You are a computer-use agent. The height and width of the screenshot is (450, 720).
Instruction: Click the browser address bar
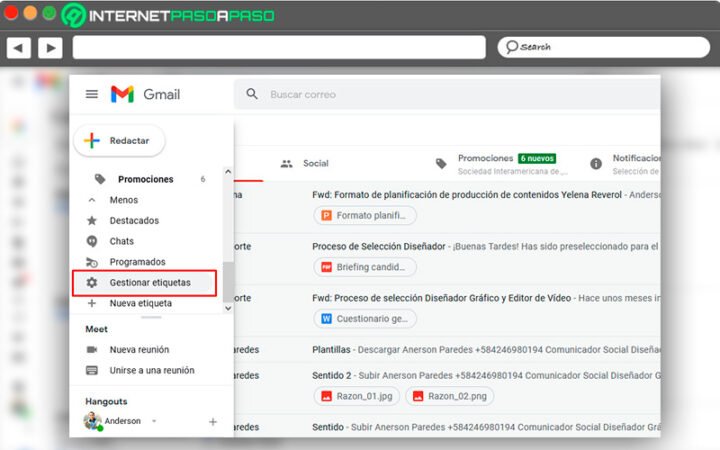pos(279,47)
